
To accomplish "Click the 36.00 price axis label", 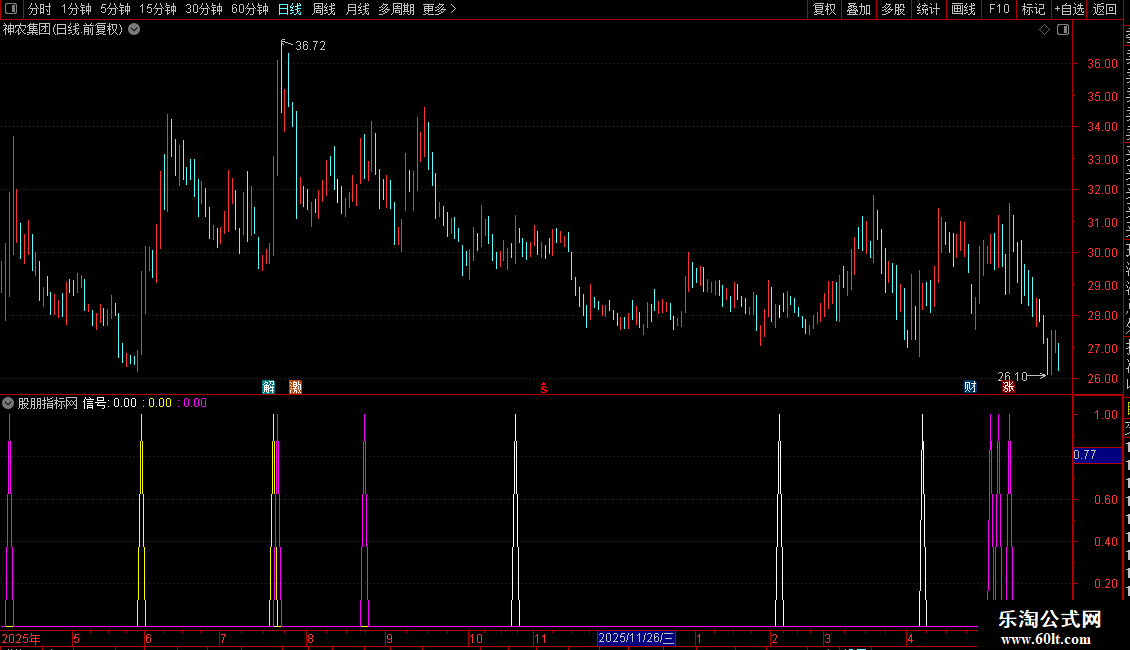I will coord(1102,63).
